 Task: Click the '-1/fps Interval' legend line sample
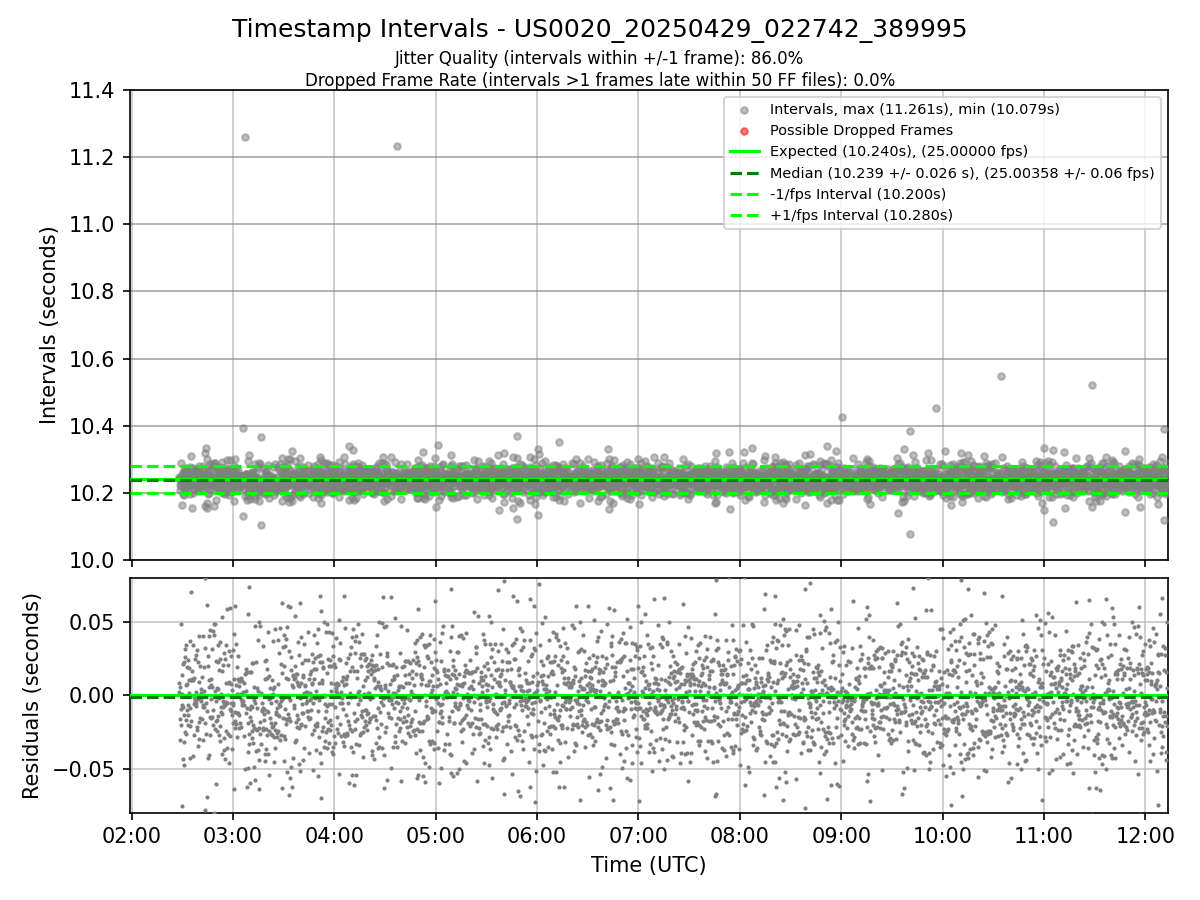[x=744, y=194]
